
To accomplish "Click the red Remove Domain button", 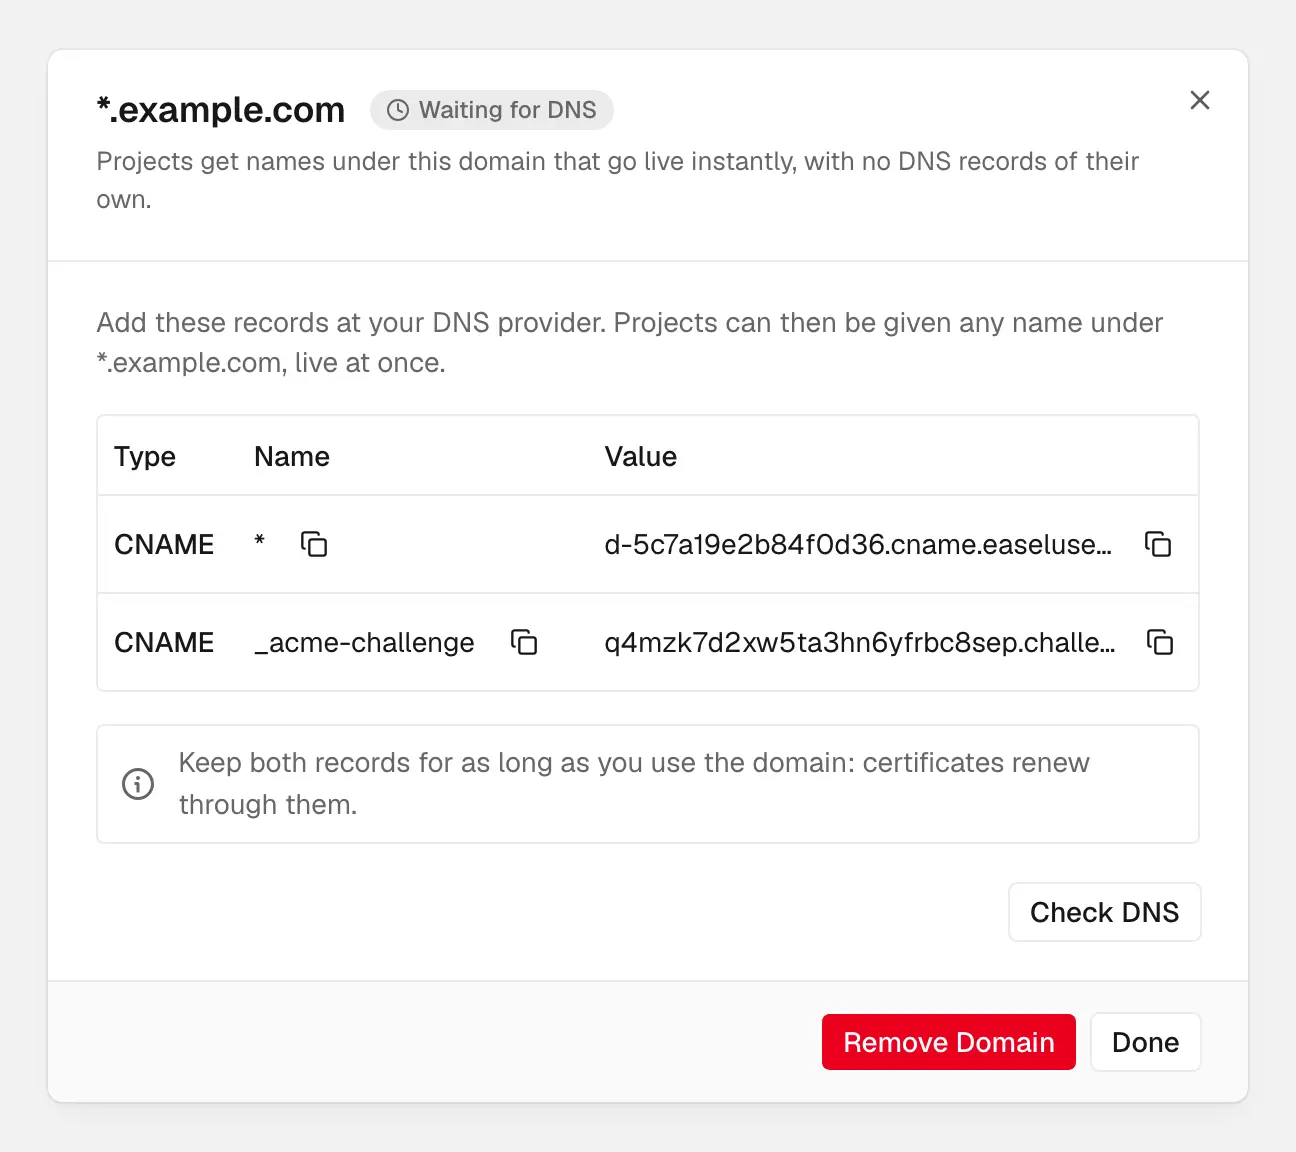I will (949, 1042).
